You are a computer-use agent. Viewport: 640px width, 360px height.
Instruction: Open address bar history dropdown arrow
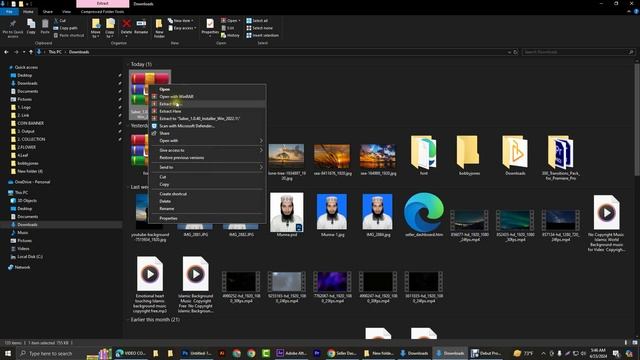pyautogui.click(x=509, y=52)
